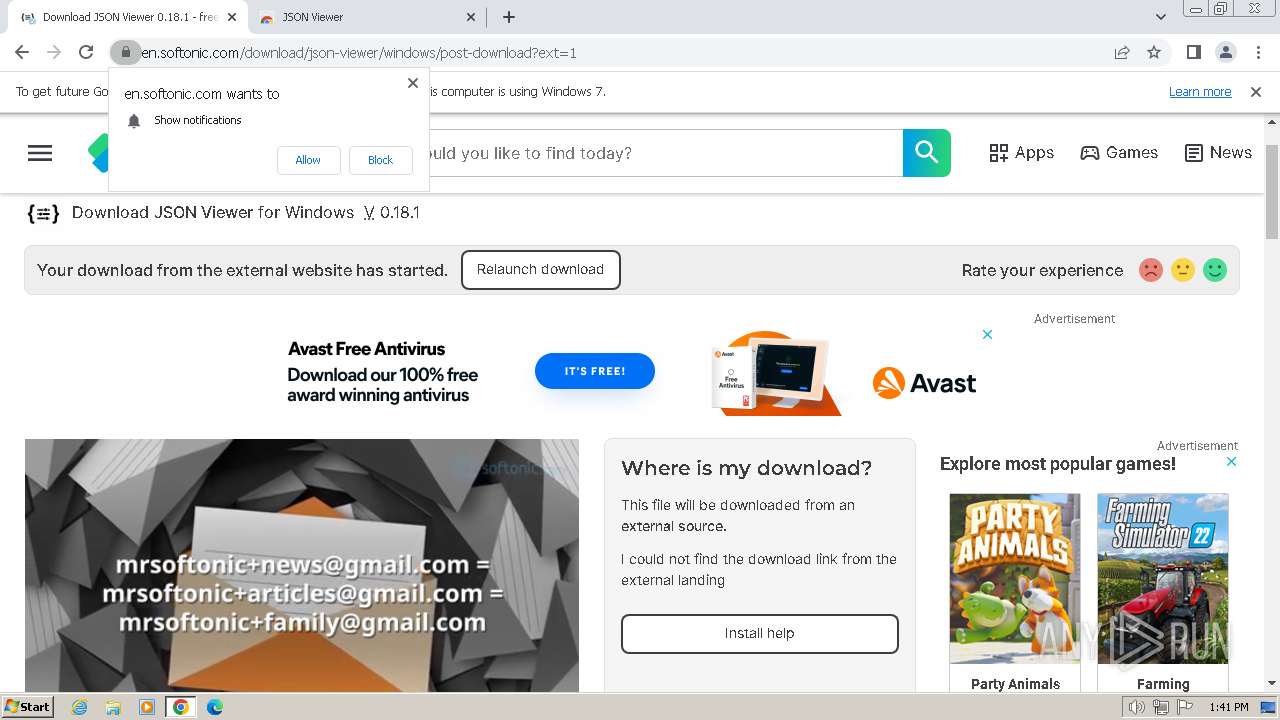Click the Chrome taskbar icon

pos(180,707)
